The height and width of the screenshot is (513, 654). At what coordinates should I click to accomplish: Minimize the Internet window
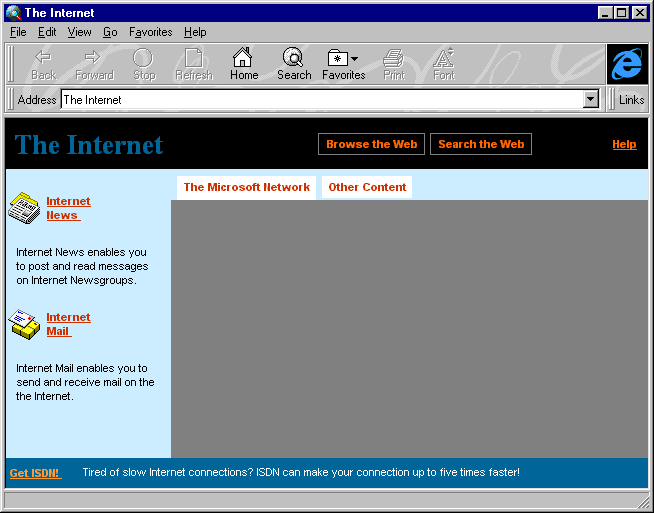605,13
